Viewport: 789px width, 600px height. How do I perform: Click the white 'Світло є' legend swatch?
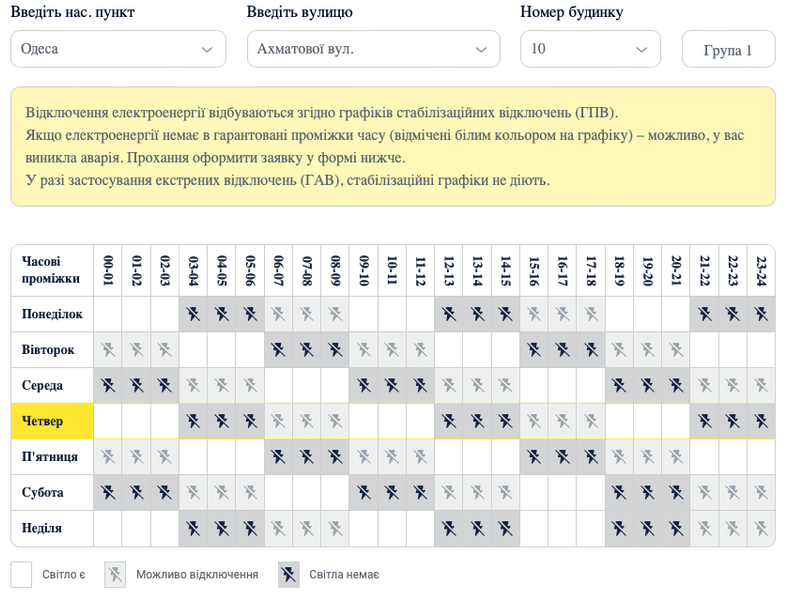22,574
